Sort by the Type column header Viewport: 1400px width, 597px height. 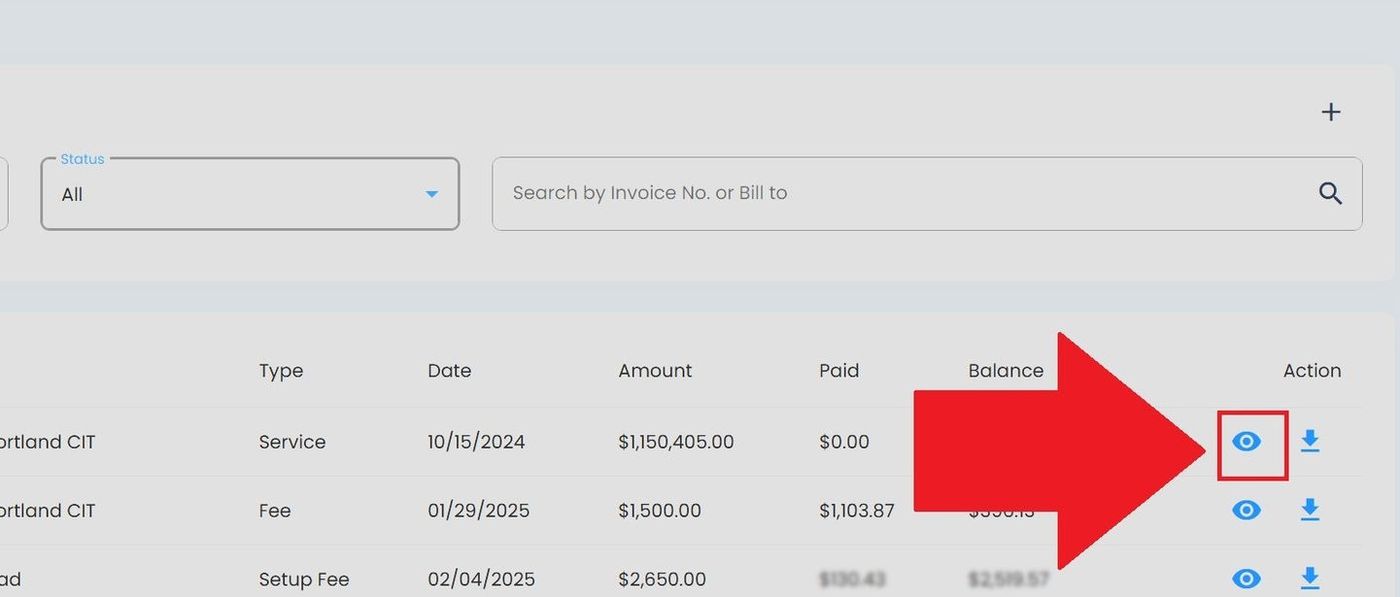[x=280, y=371]
